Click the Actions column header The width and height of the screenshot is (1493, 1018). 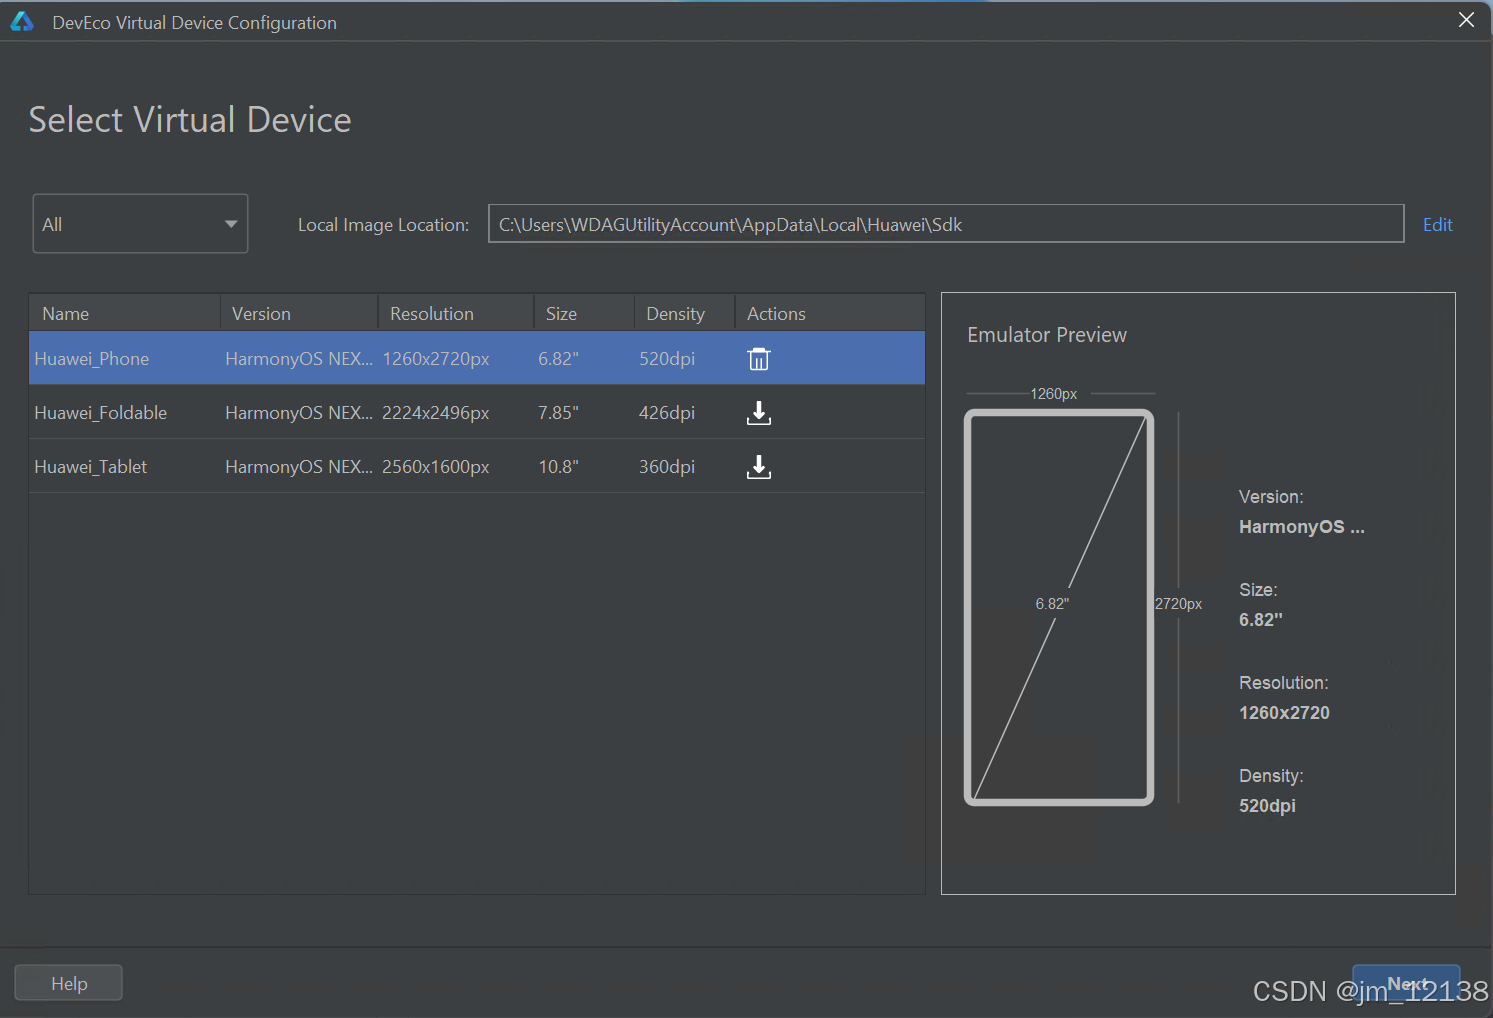(830, 313)
